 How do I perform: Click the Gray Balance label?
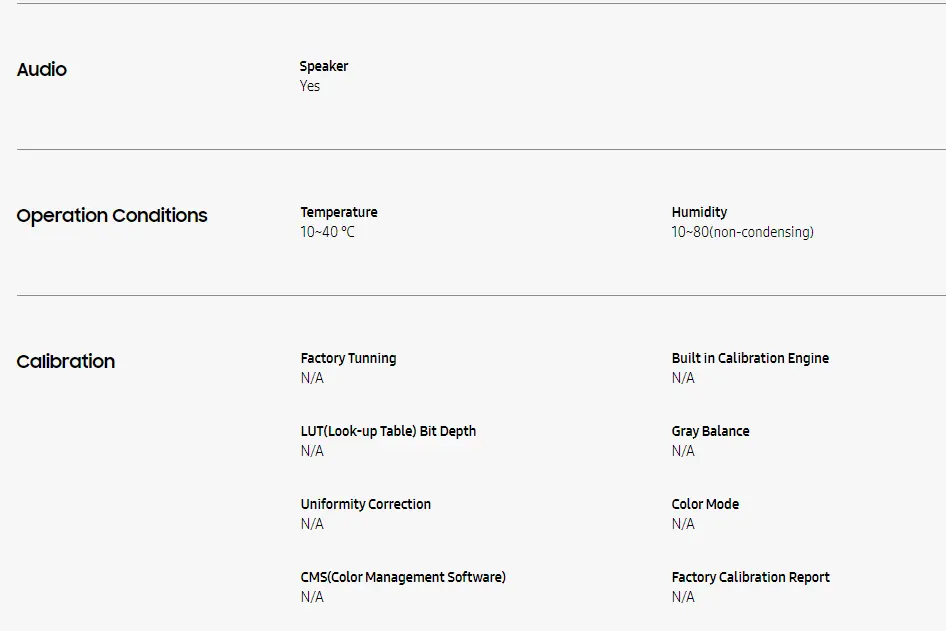click(x=710, y=431)
